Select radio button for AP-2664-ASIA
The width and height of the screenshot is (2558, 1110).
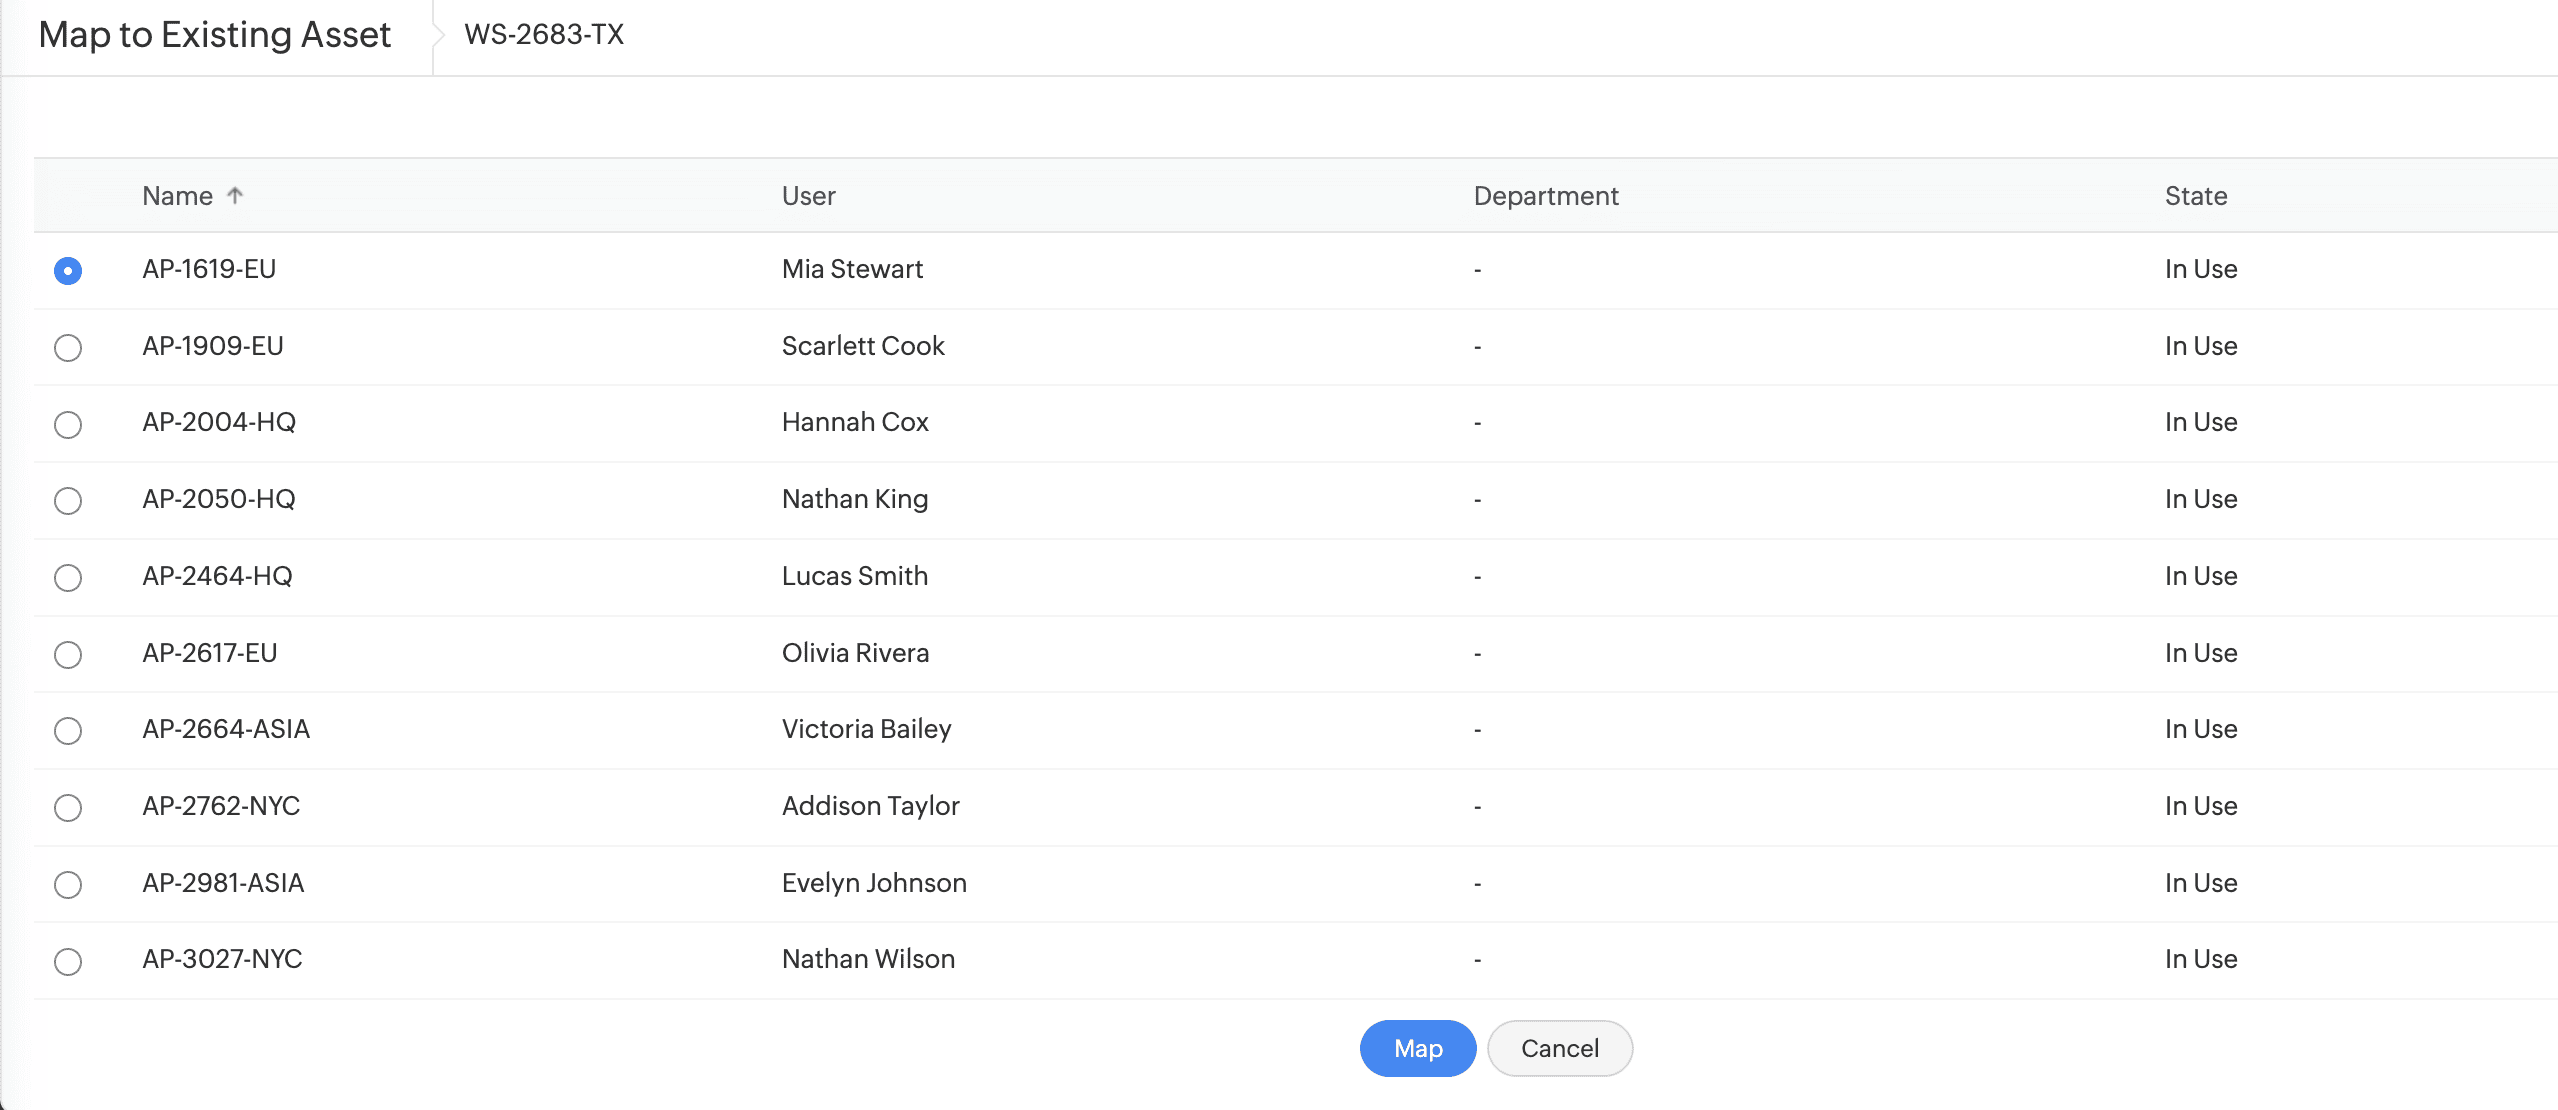pos(68,731)
